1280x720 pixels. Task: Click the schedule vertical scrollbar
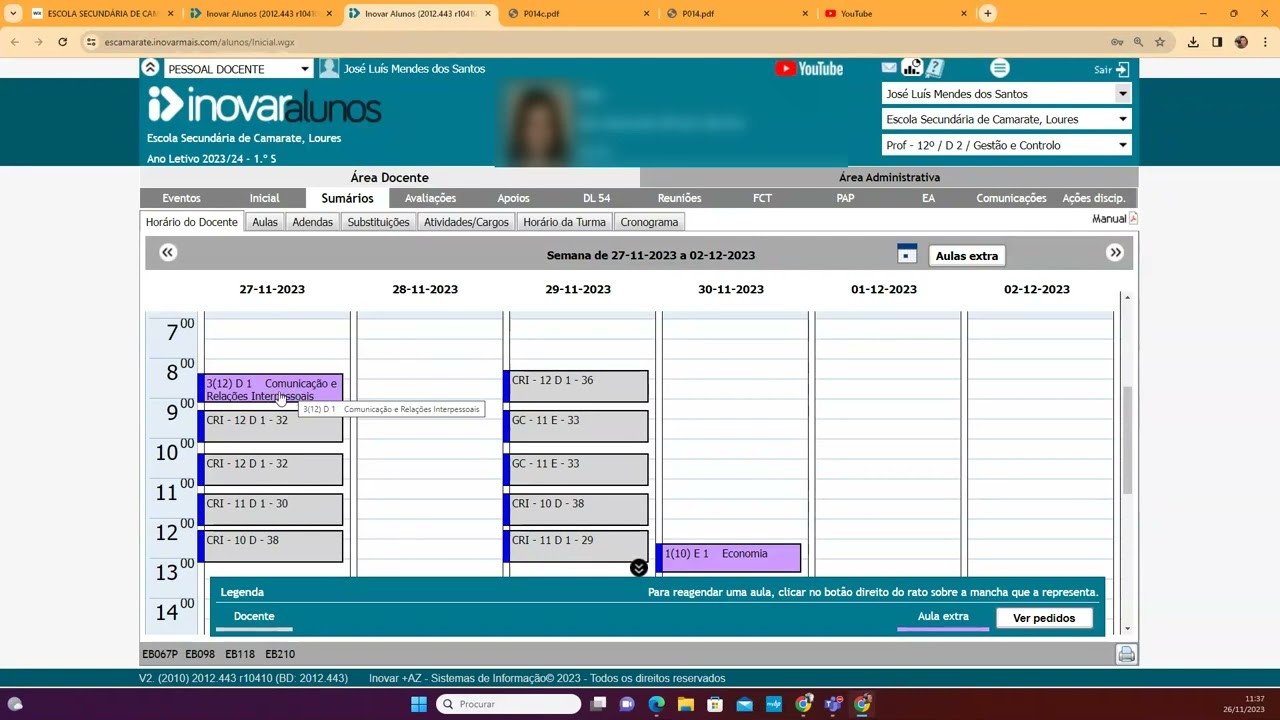[x=1127, y=440]
